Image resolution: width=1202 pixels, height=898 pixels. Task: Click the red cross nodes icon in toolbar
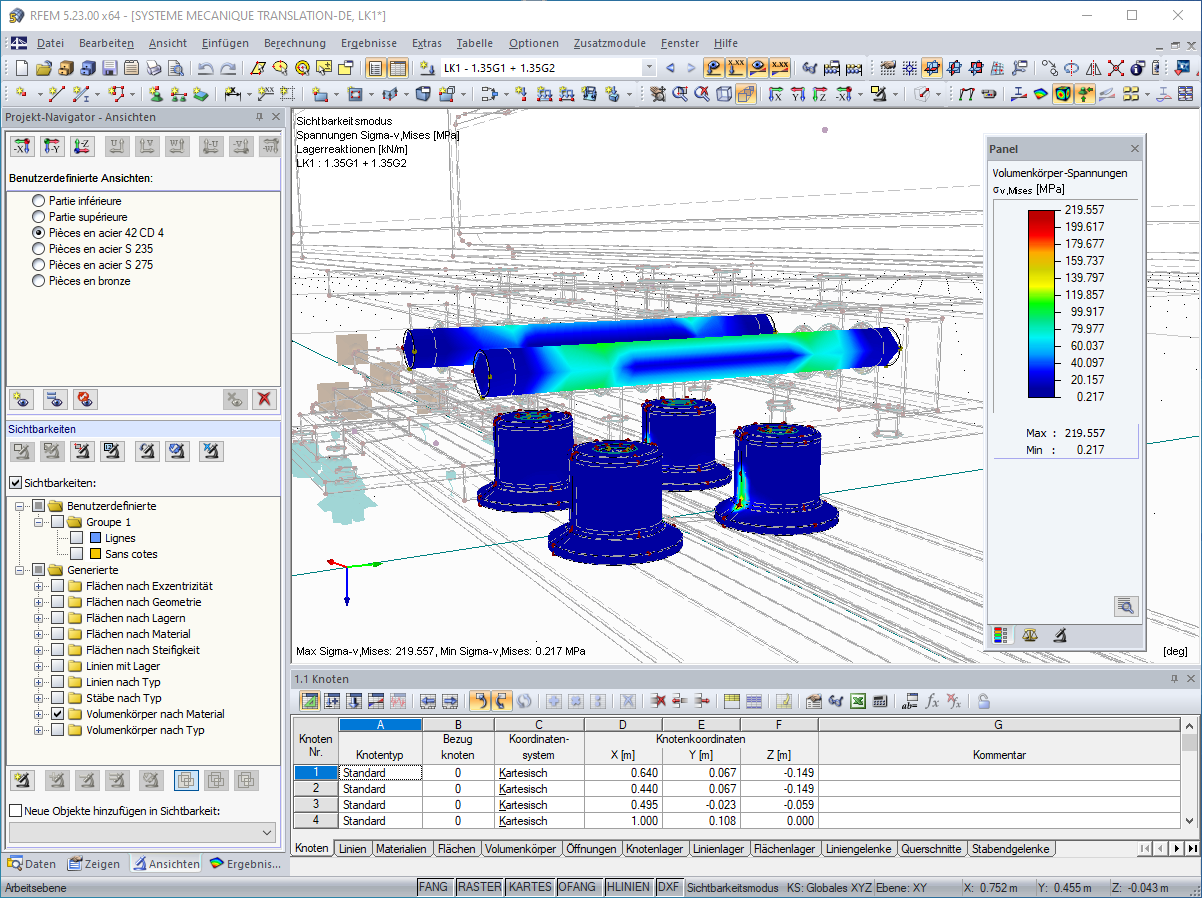[x=1115, y=68]
